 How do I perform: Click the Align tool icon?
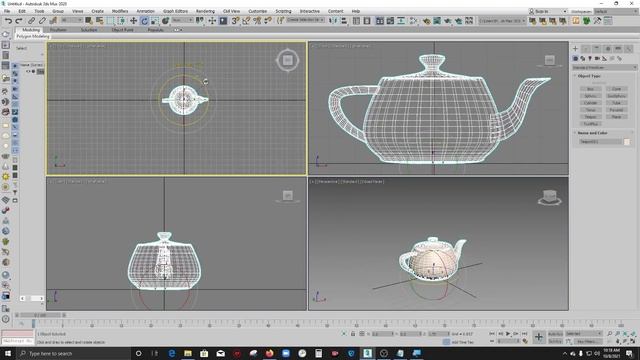[x=344, y=20]
